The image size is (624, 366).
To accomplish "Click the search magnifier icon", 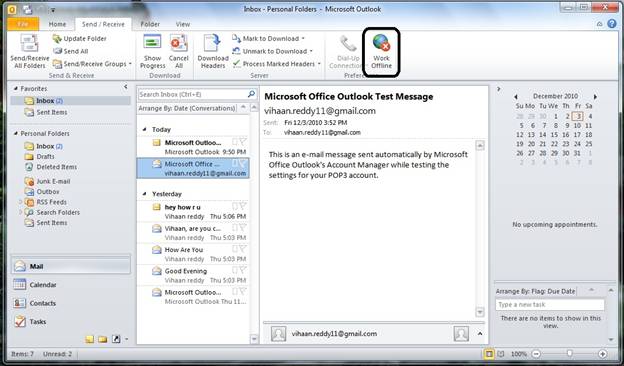I will 251,94.
